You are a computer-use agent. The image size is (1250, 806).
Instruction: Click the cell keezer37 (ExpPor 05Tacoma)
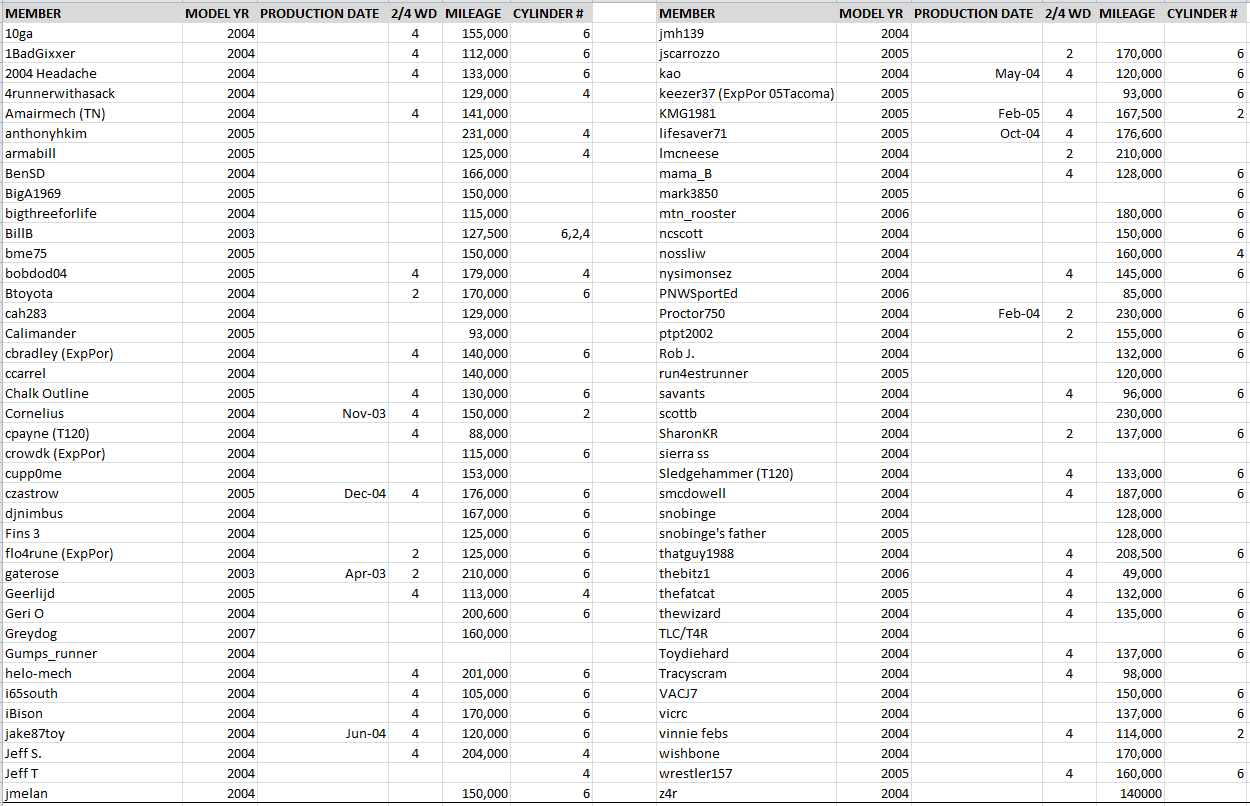tap(746, 93)
